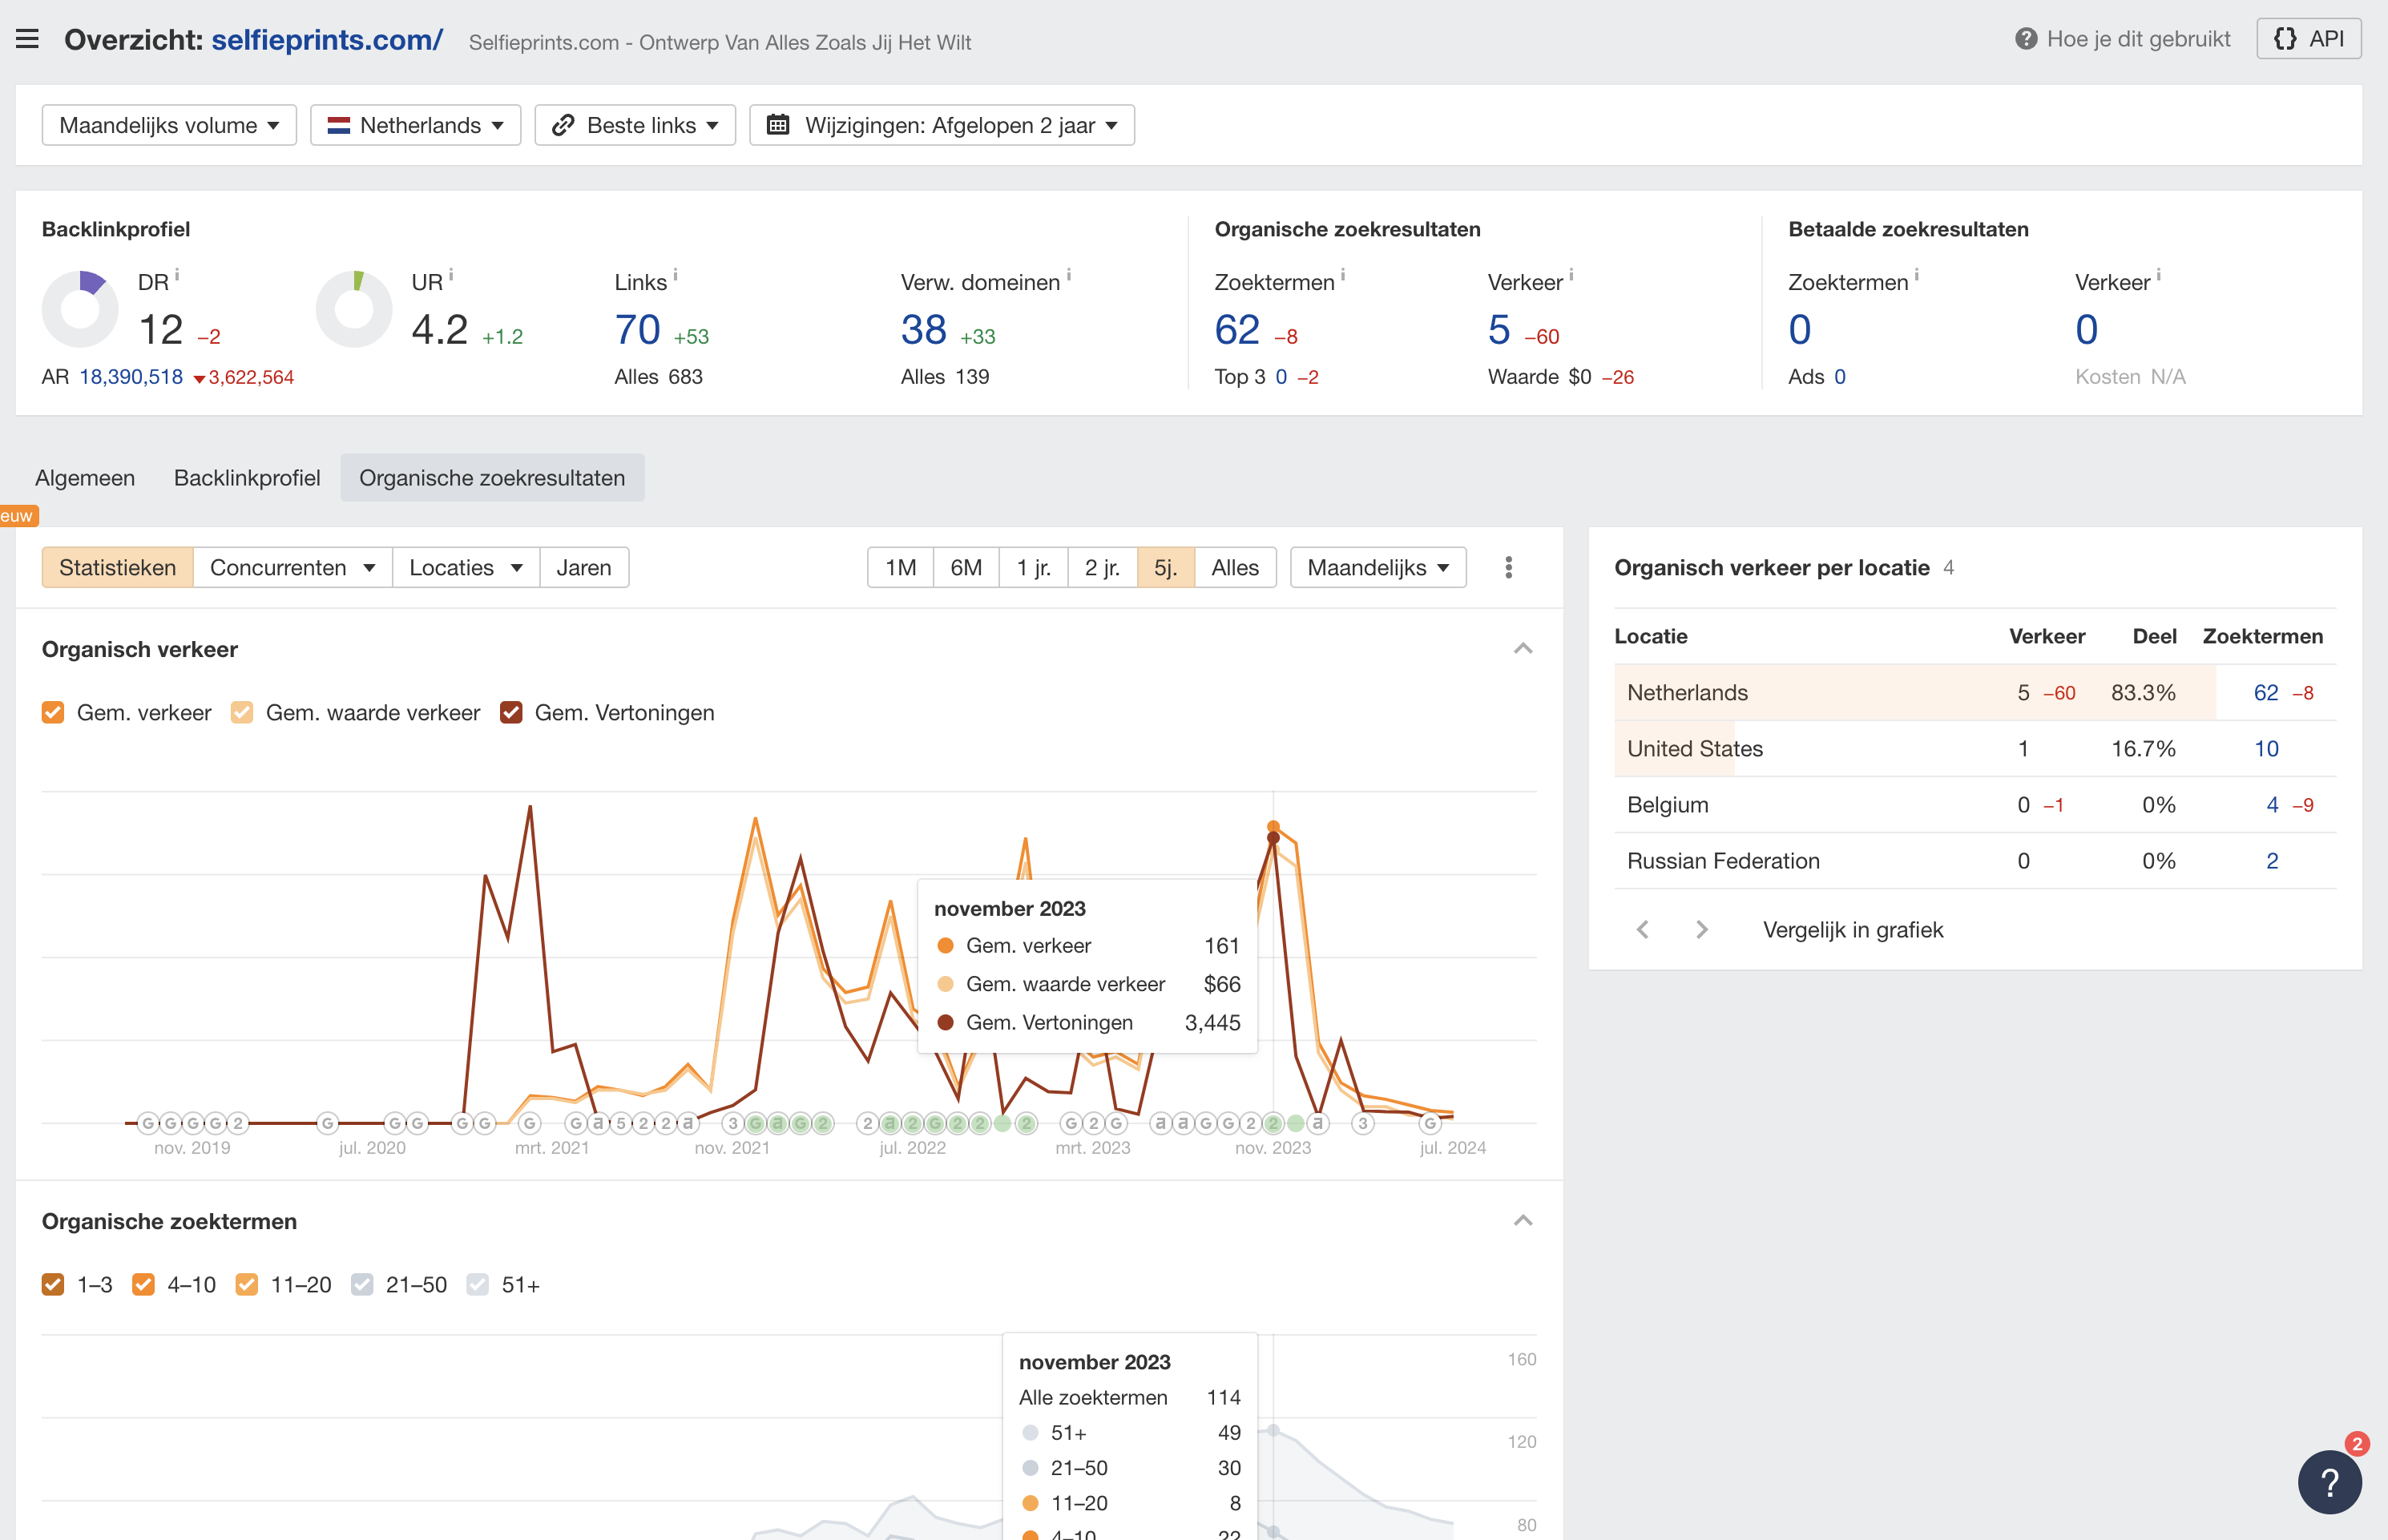Viewport: 2388px width, 1540px height.
Task: Click Netherlands keywords count 62
Action: pyautogui.click(x=2266, y=692)
